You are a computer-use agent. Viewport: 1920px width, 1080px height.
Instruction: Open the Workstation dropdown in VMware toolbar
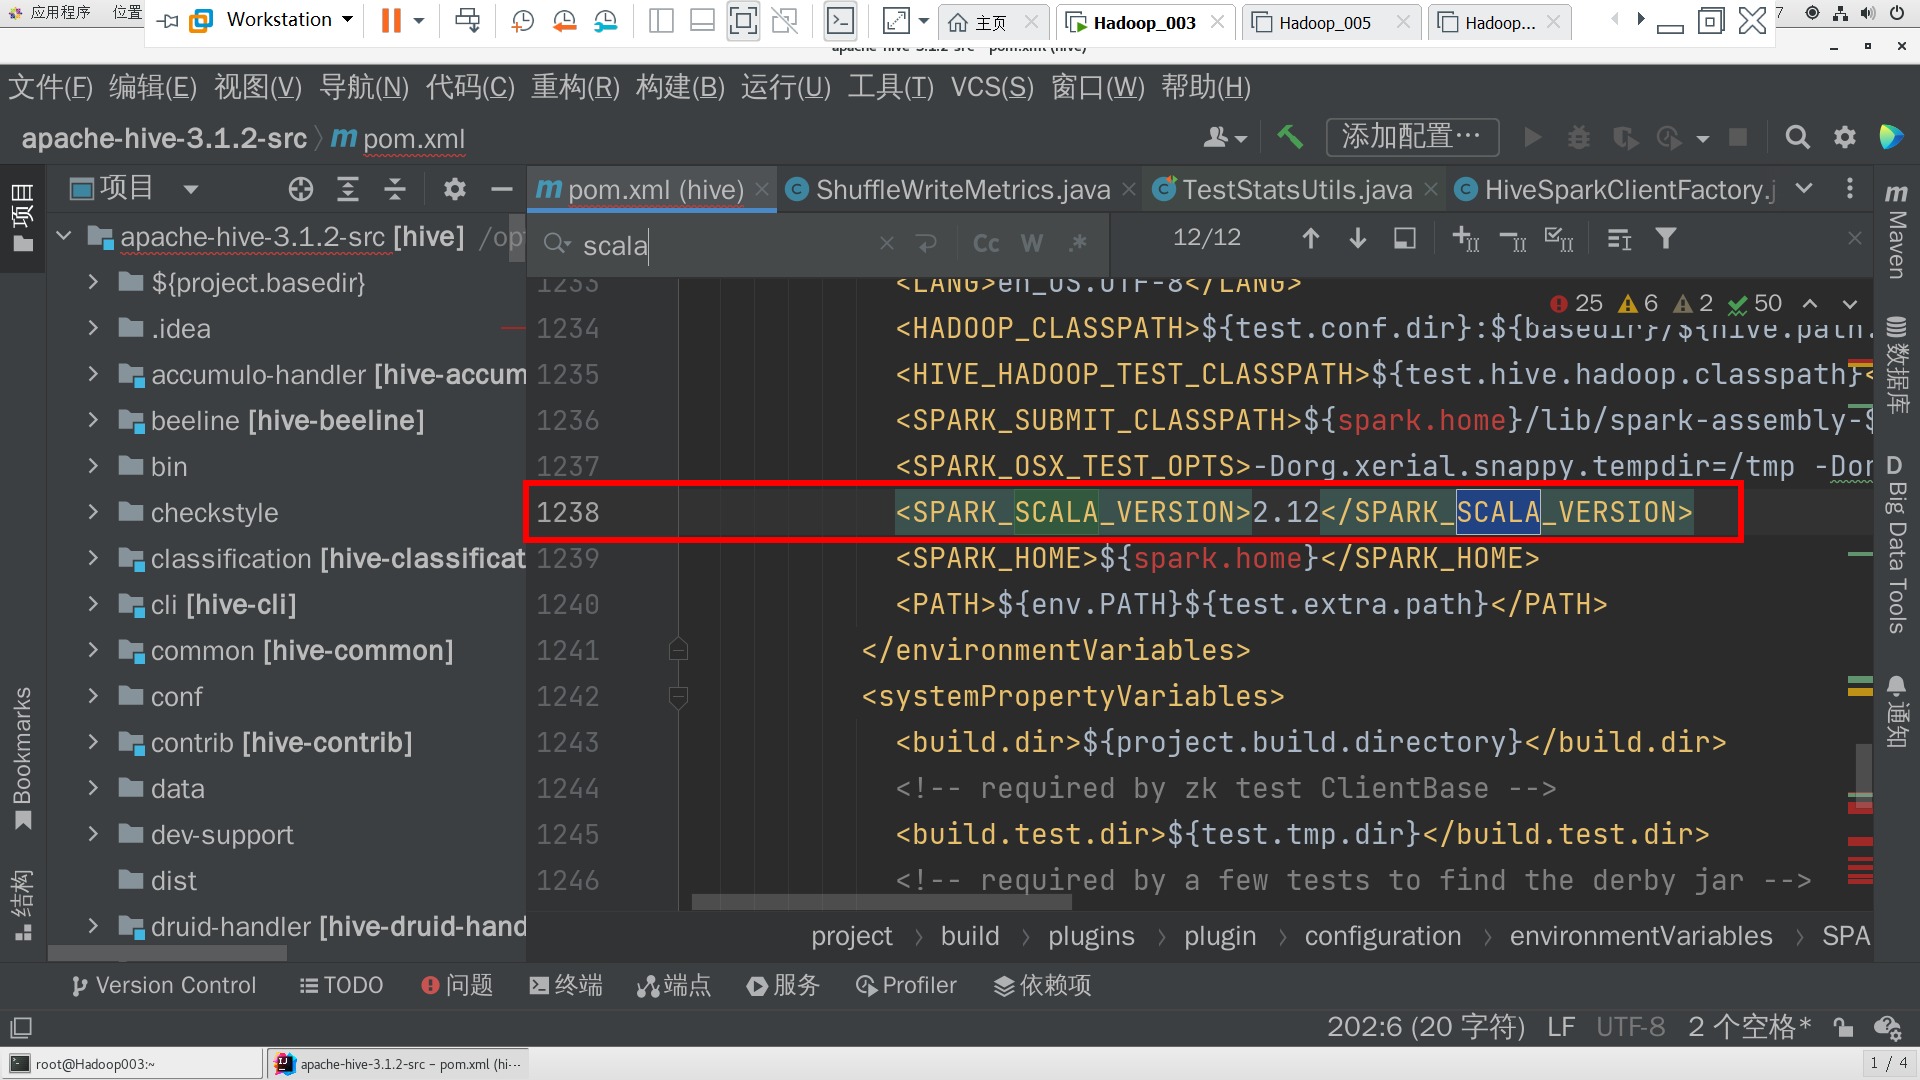tap(346, 19)
